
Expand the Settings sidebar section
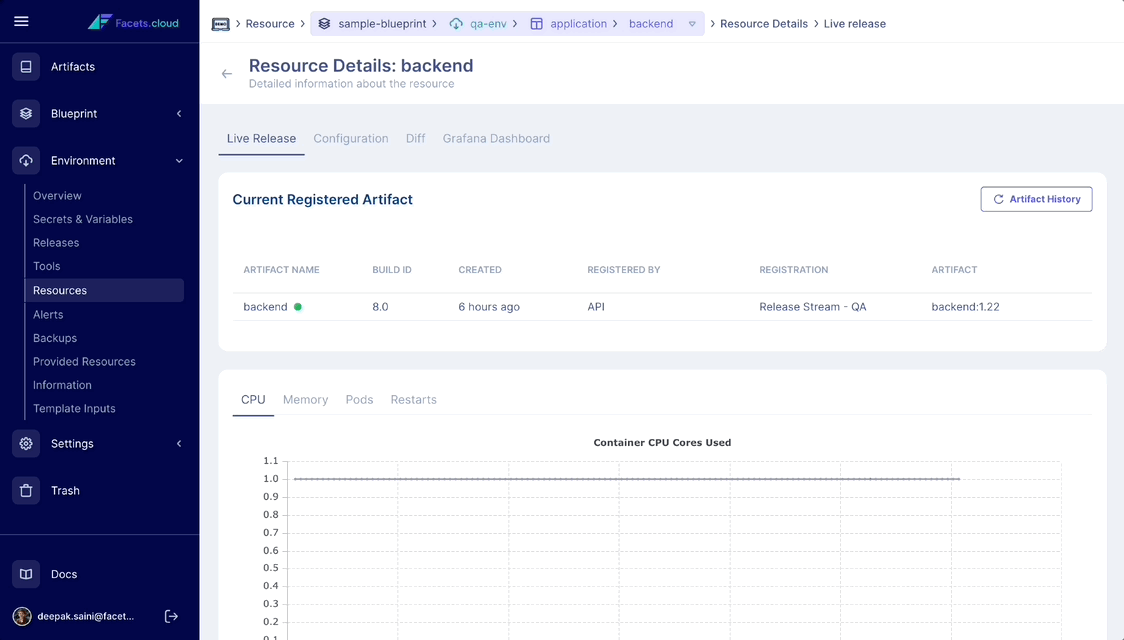179,444
